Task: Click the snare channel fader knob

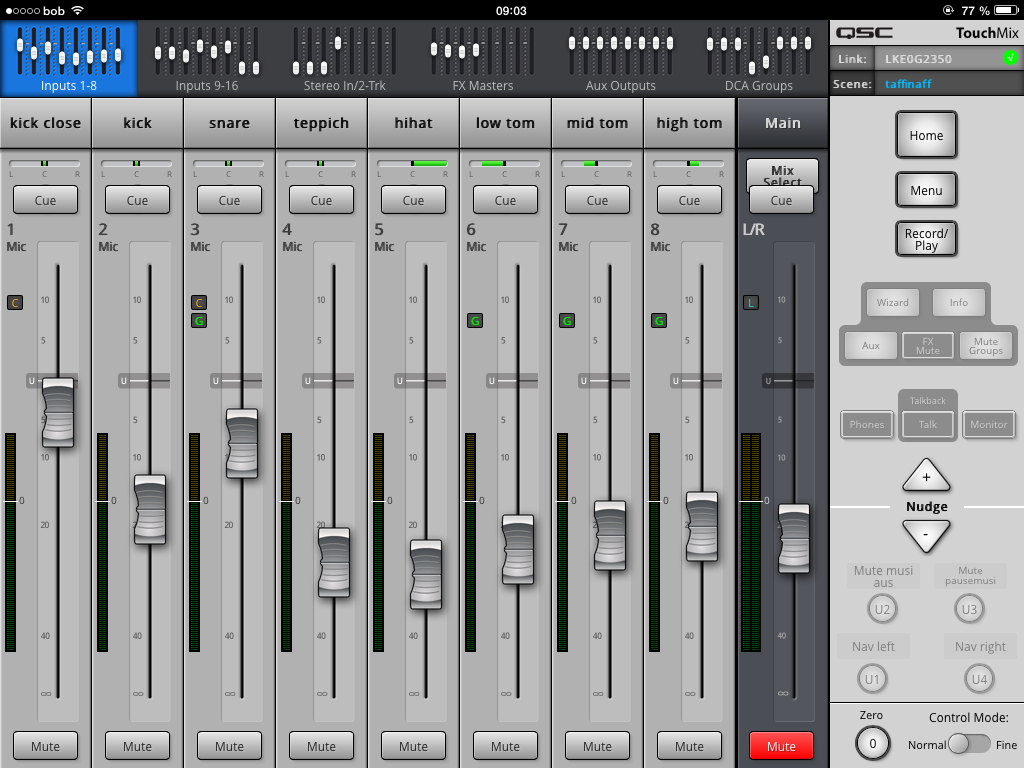Action: point(242,443)
